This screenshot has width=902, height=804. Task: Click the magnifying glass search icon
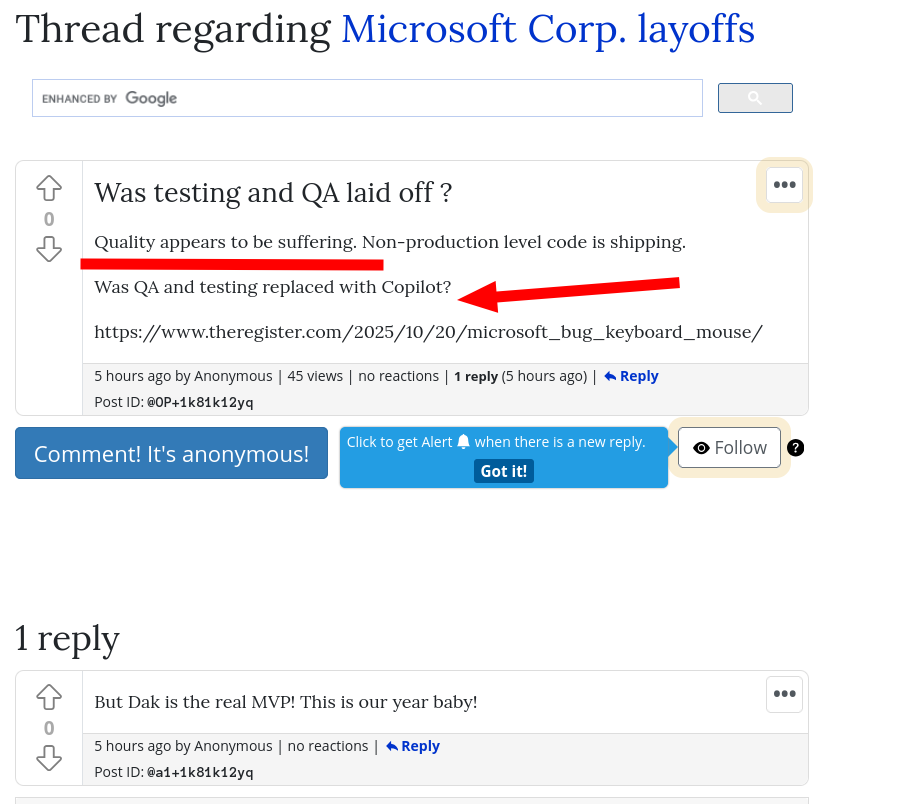[x=755, y=97]
